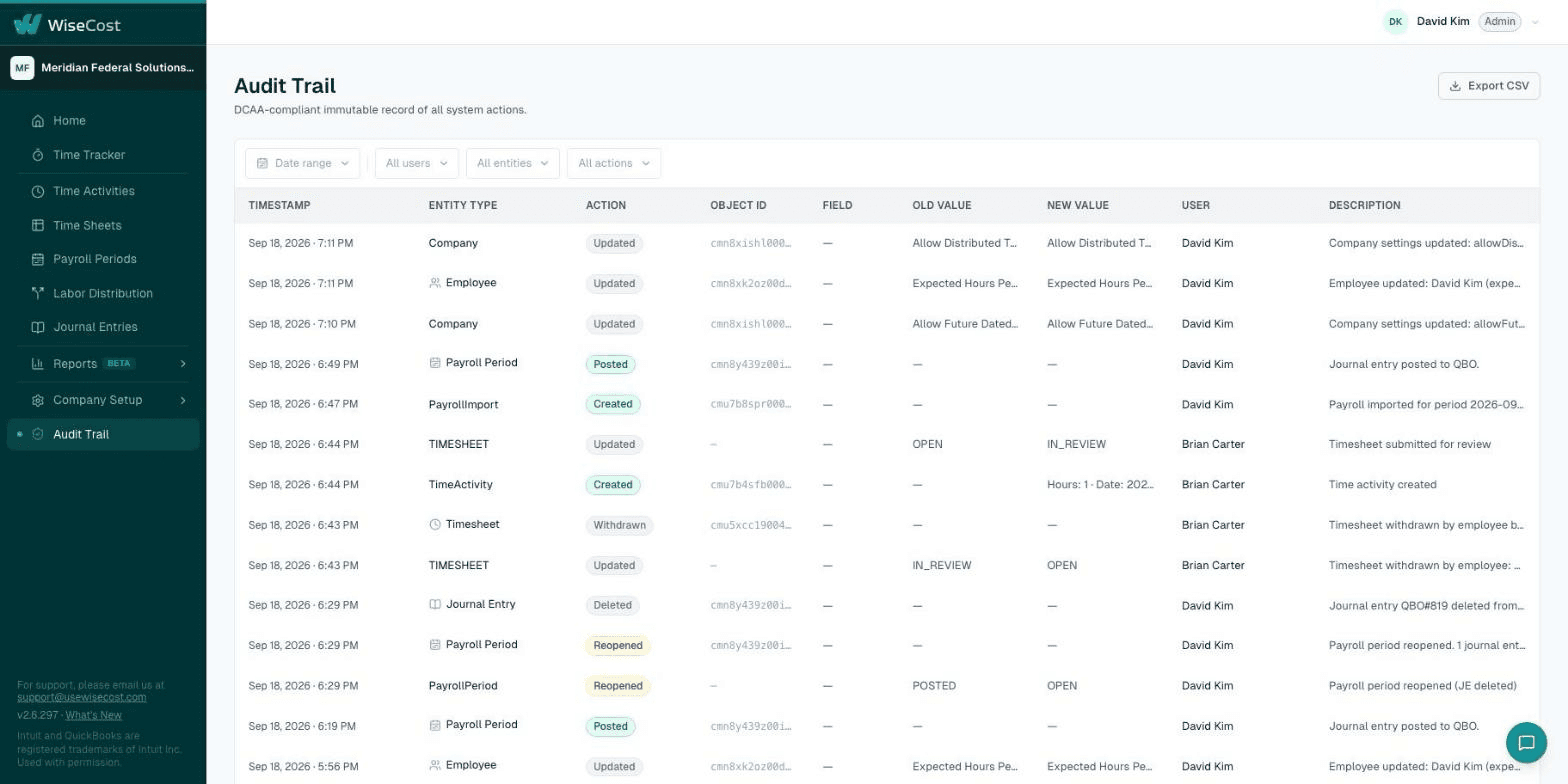Export audit trail as CSV
Image resolution: width=1568 pixels, height=784 pixels.
pos(1489,86)
